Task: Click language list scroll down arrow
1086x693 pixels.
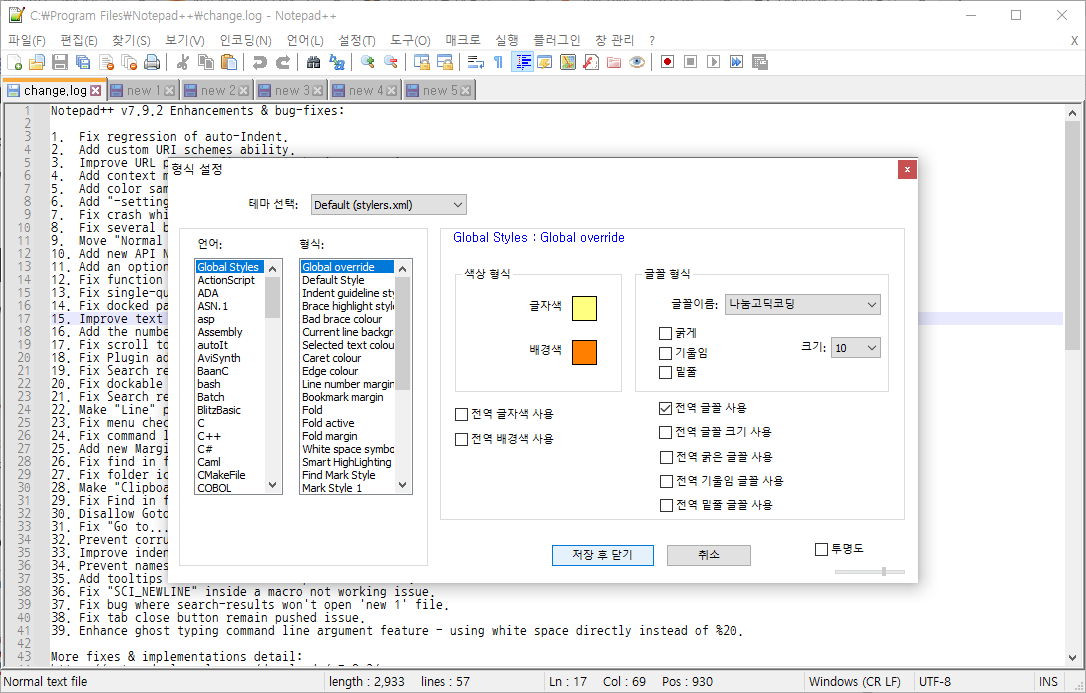Action: tap(273, 486)
